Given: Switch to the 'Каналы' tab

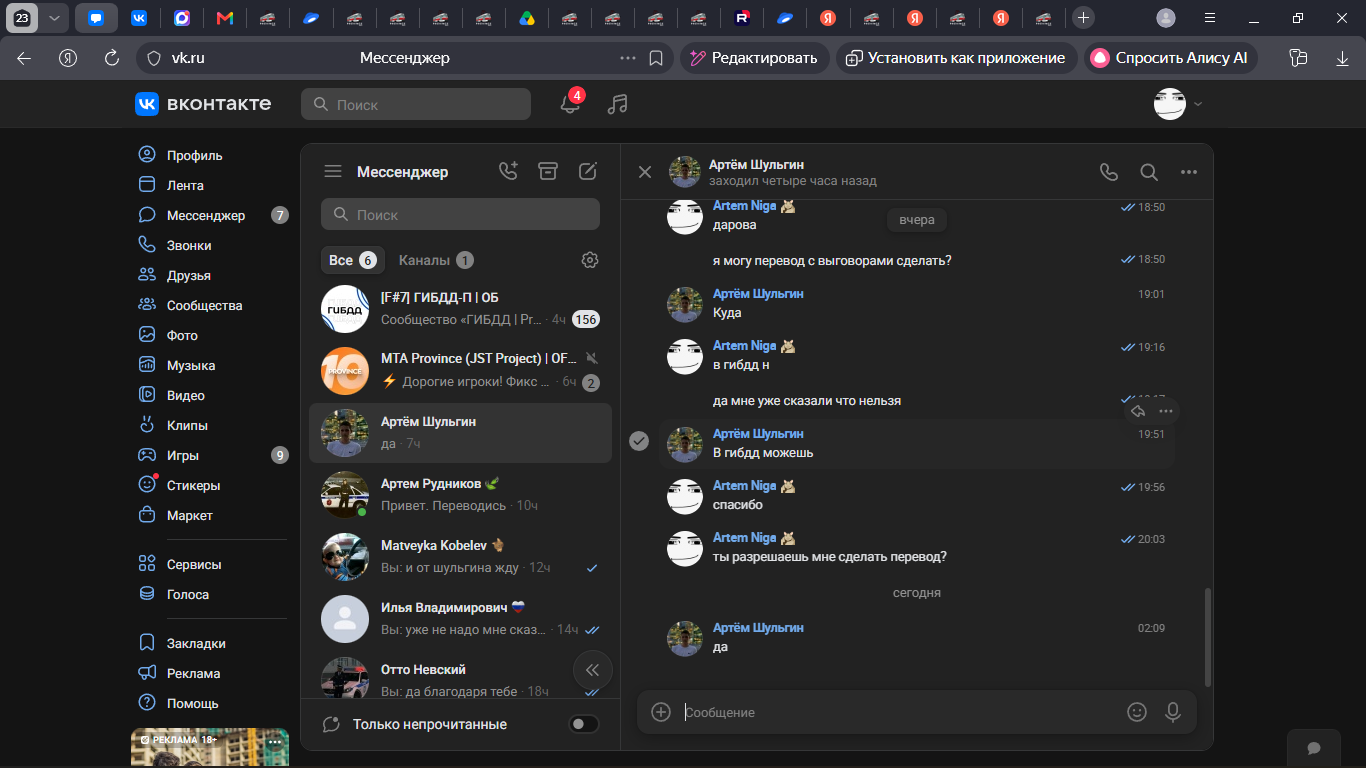Looking at the screenshot, I should tap(436, 260).
